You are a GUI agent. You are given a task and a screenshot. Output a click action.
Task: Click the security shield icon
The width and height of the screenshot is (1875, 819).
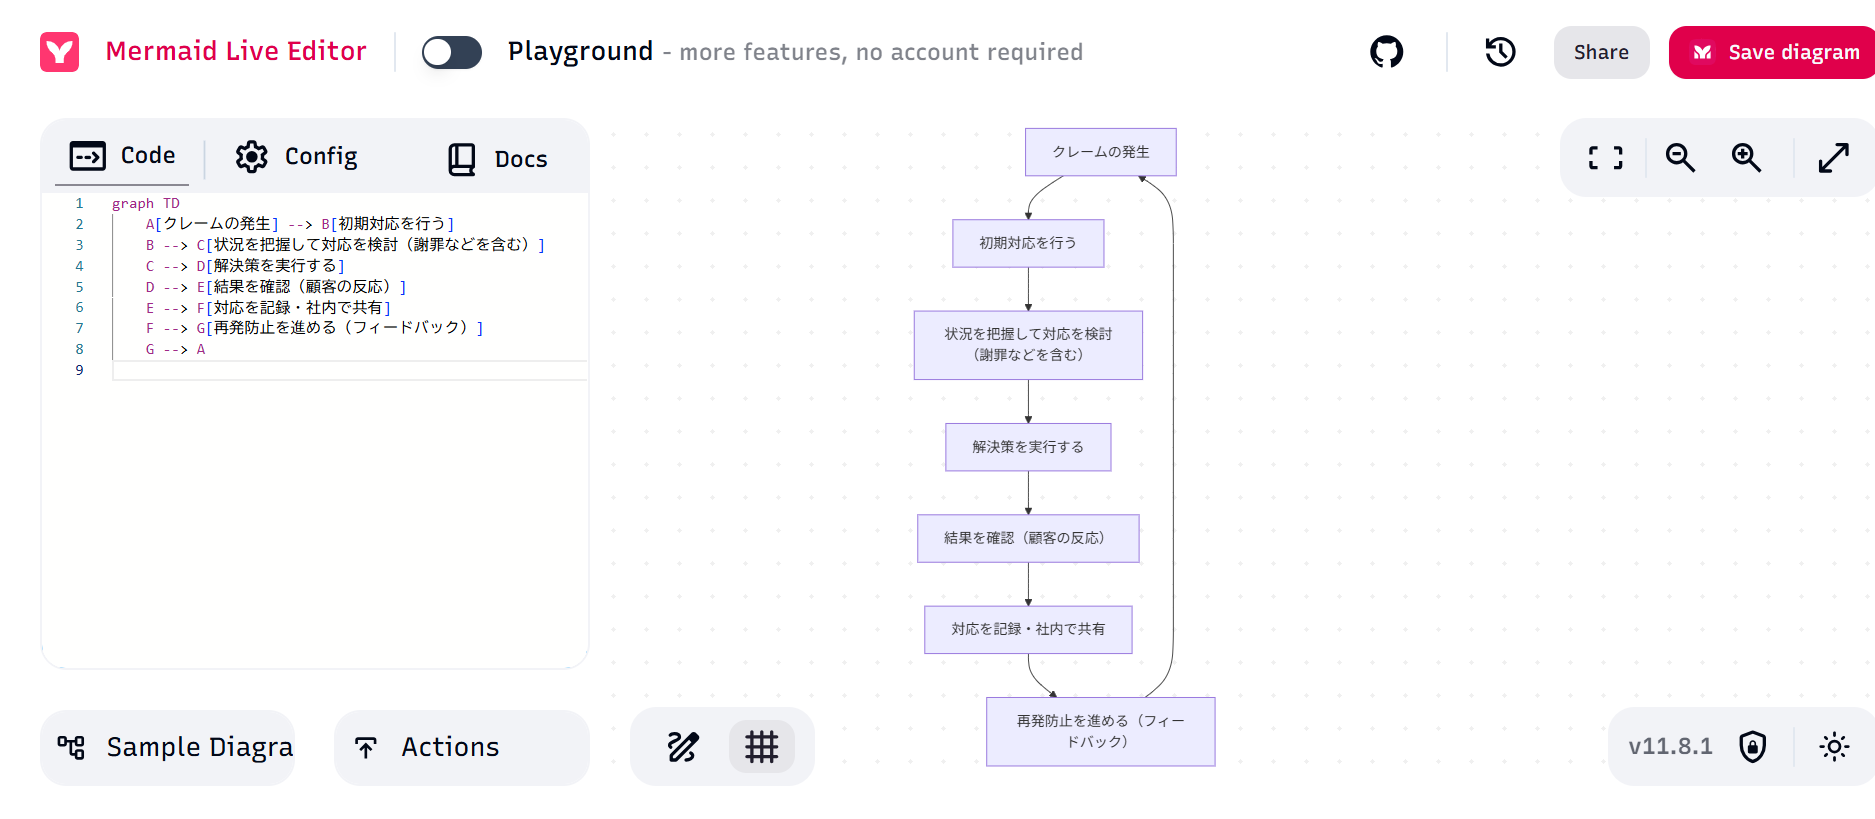pyautogui.click(x=1753, y=747)
